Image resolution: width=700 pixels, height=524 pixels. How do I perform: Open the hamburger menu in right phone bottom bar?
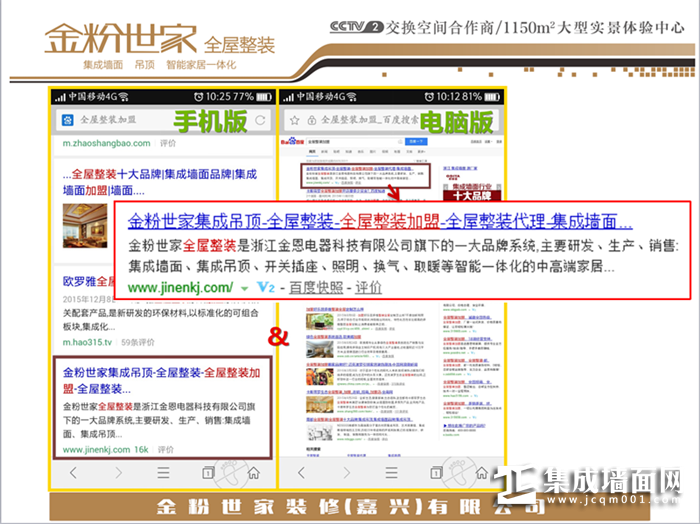[x=392, y=472]
